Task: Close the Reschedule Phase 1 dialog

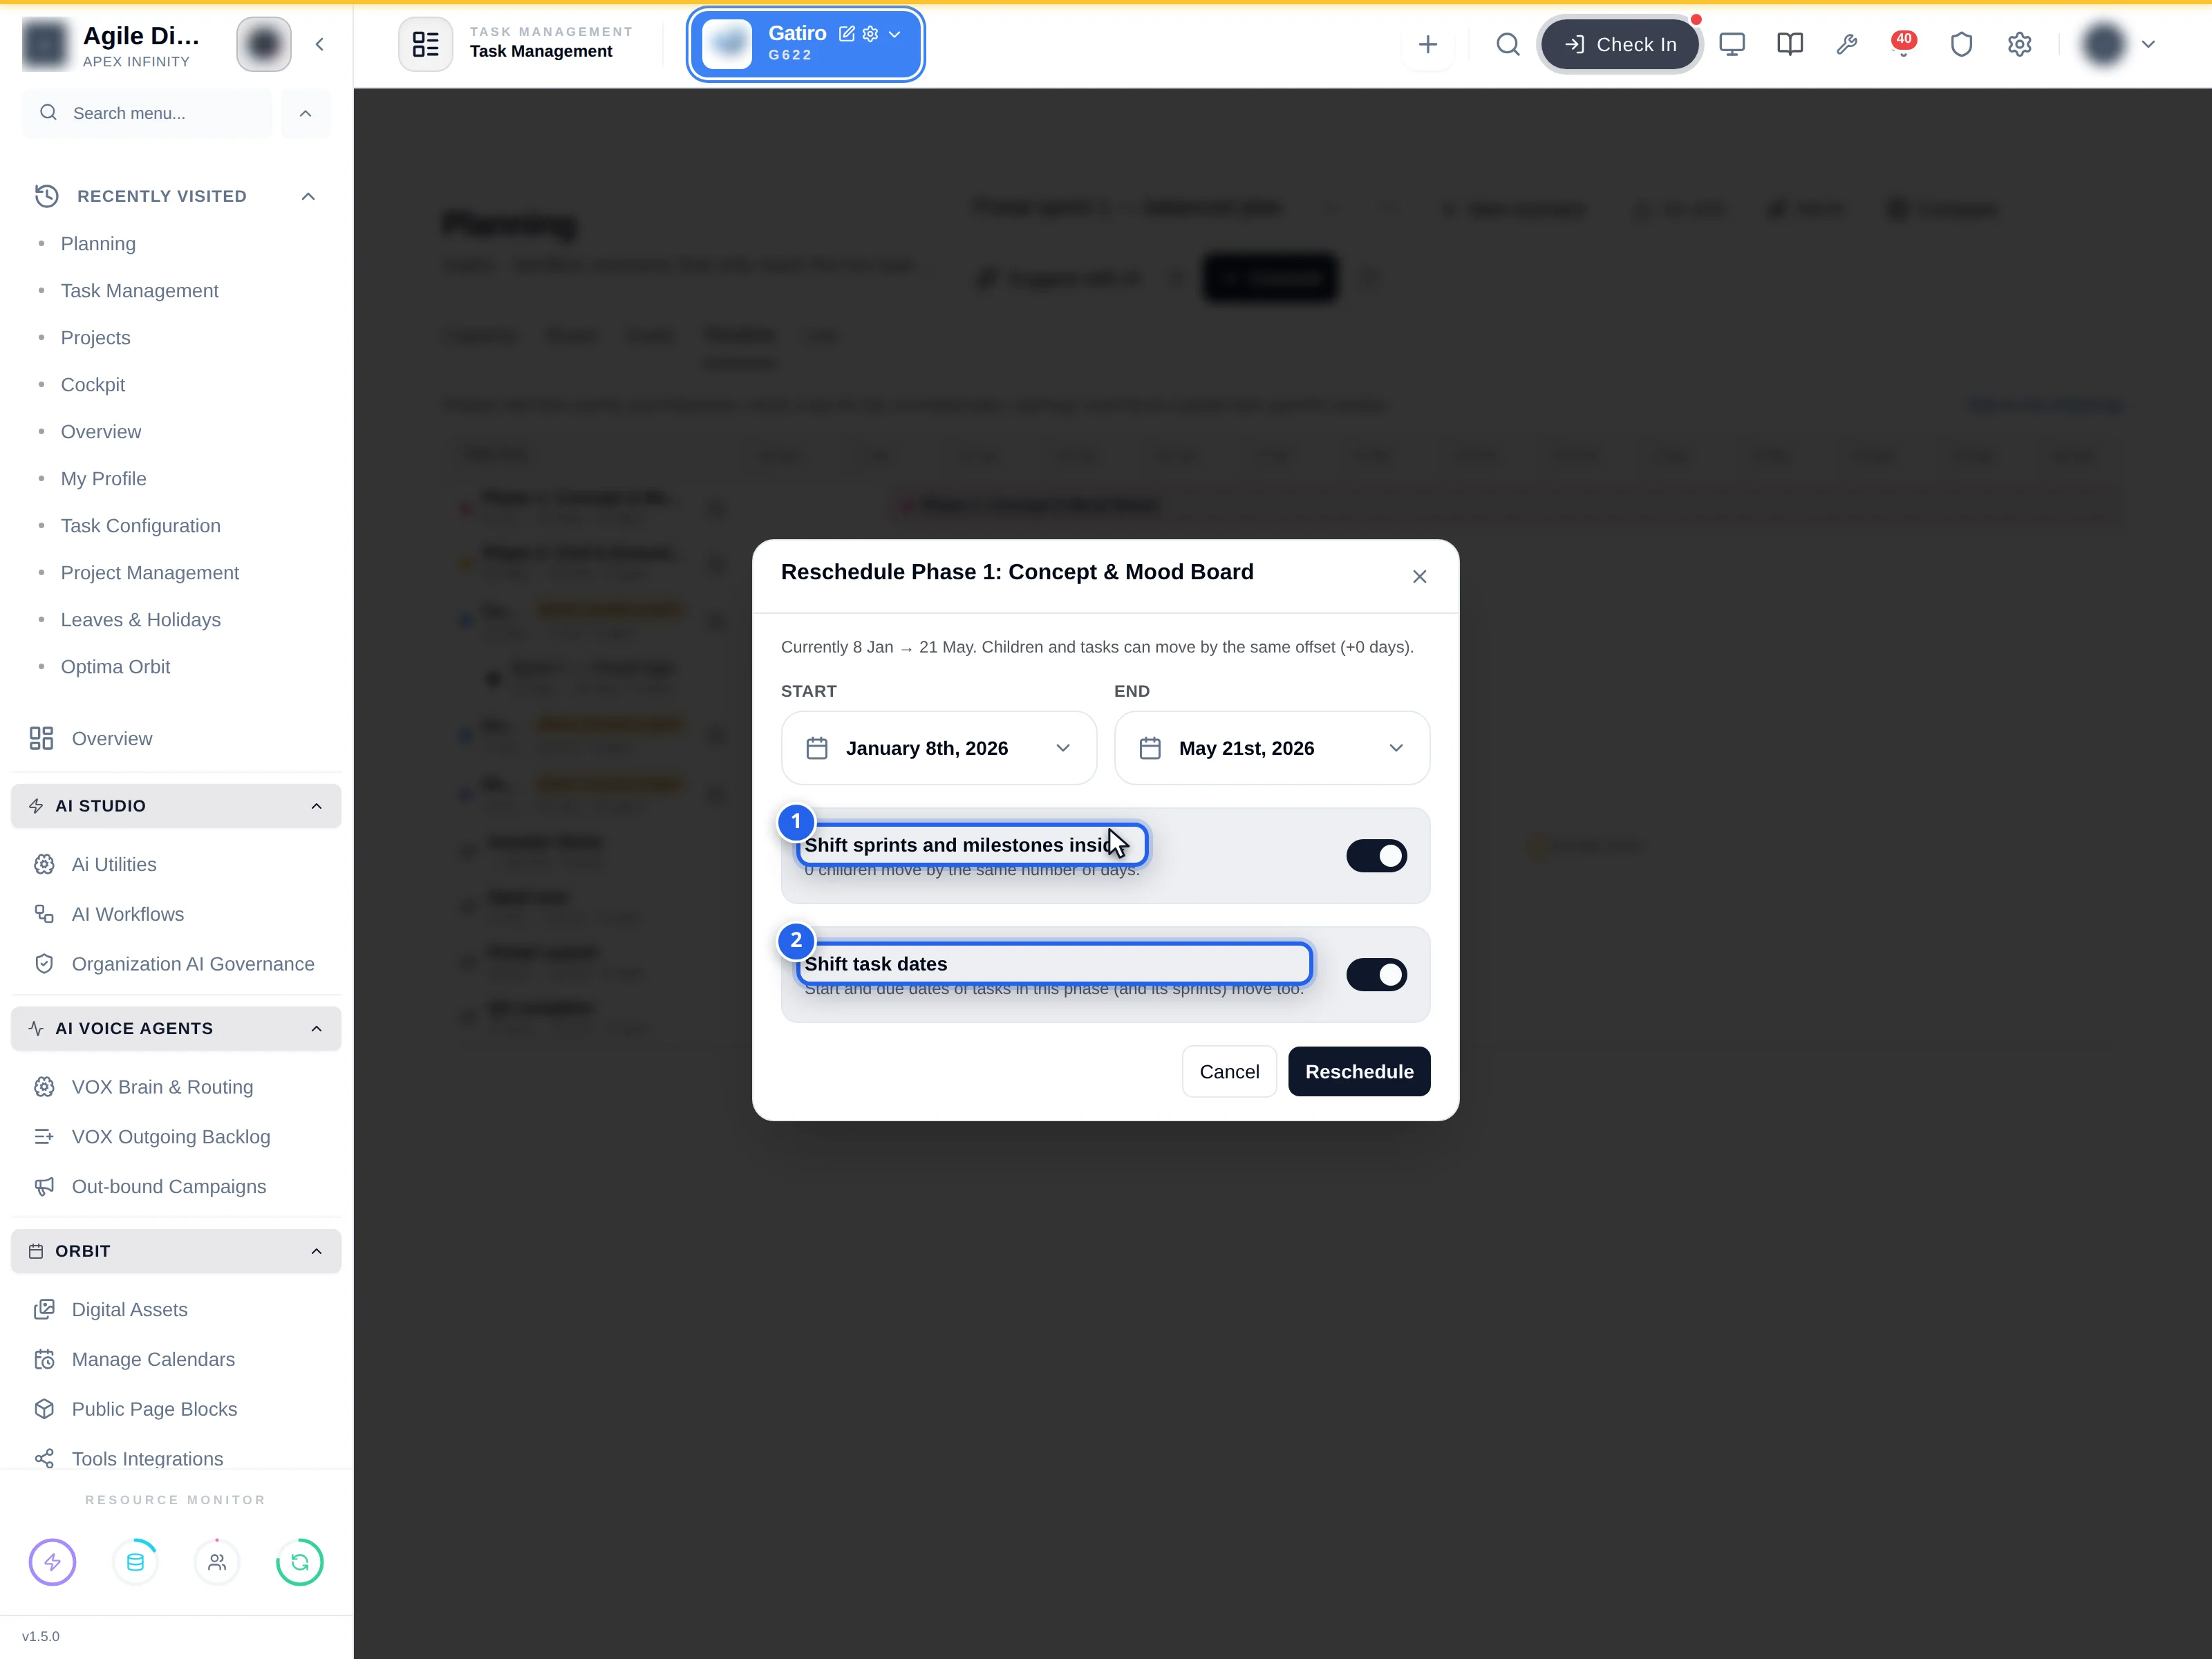Action: click(1419, 577)
